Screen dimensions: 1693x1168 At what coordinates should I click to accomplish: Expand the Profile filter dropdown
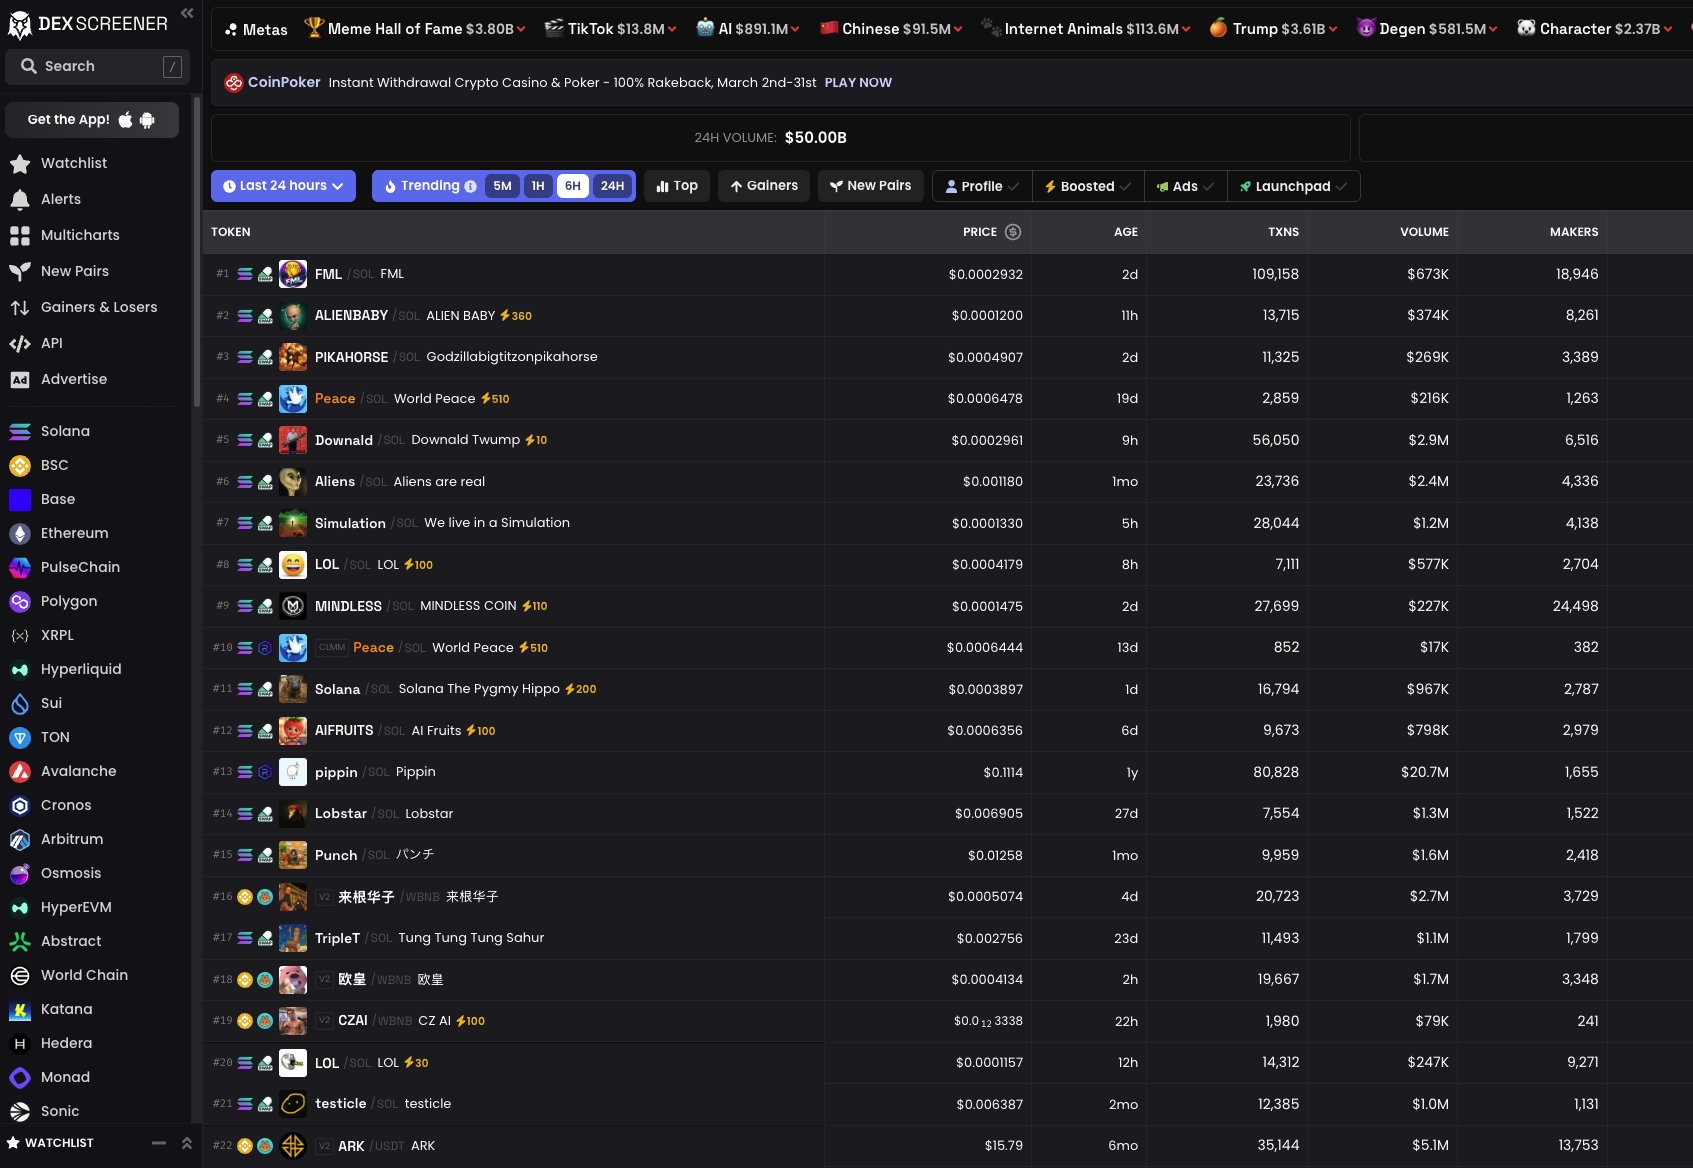(982, 186)
